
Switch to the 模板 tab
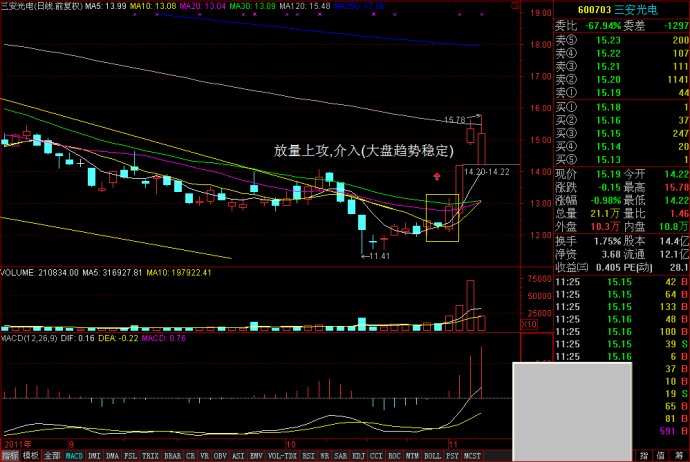(x=31, y=456)
